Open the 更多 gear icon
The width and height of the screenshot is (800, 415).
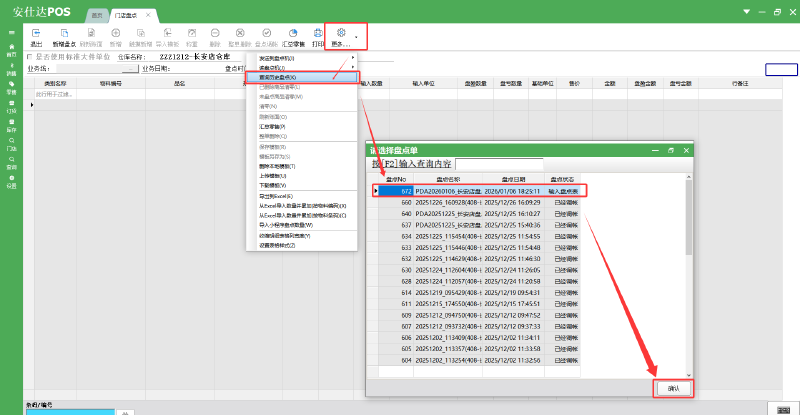point(341,33)
